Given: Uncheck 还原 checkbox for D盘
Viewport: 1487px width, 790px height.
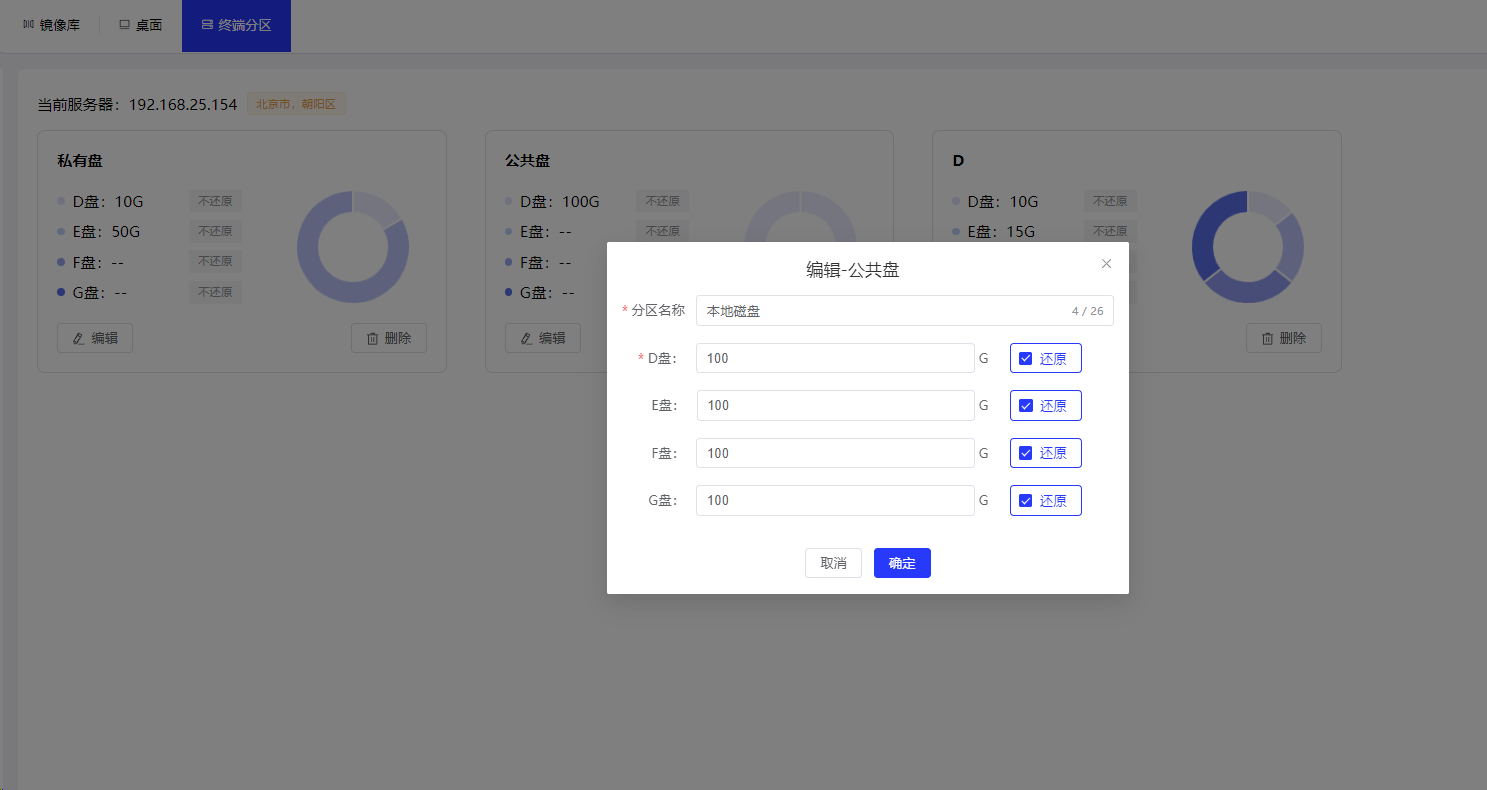Looking at the screenshot, I should tap(1025, 359).
